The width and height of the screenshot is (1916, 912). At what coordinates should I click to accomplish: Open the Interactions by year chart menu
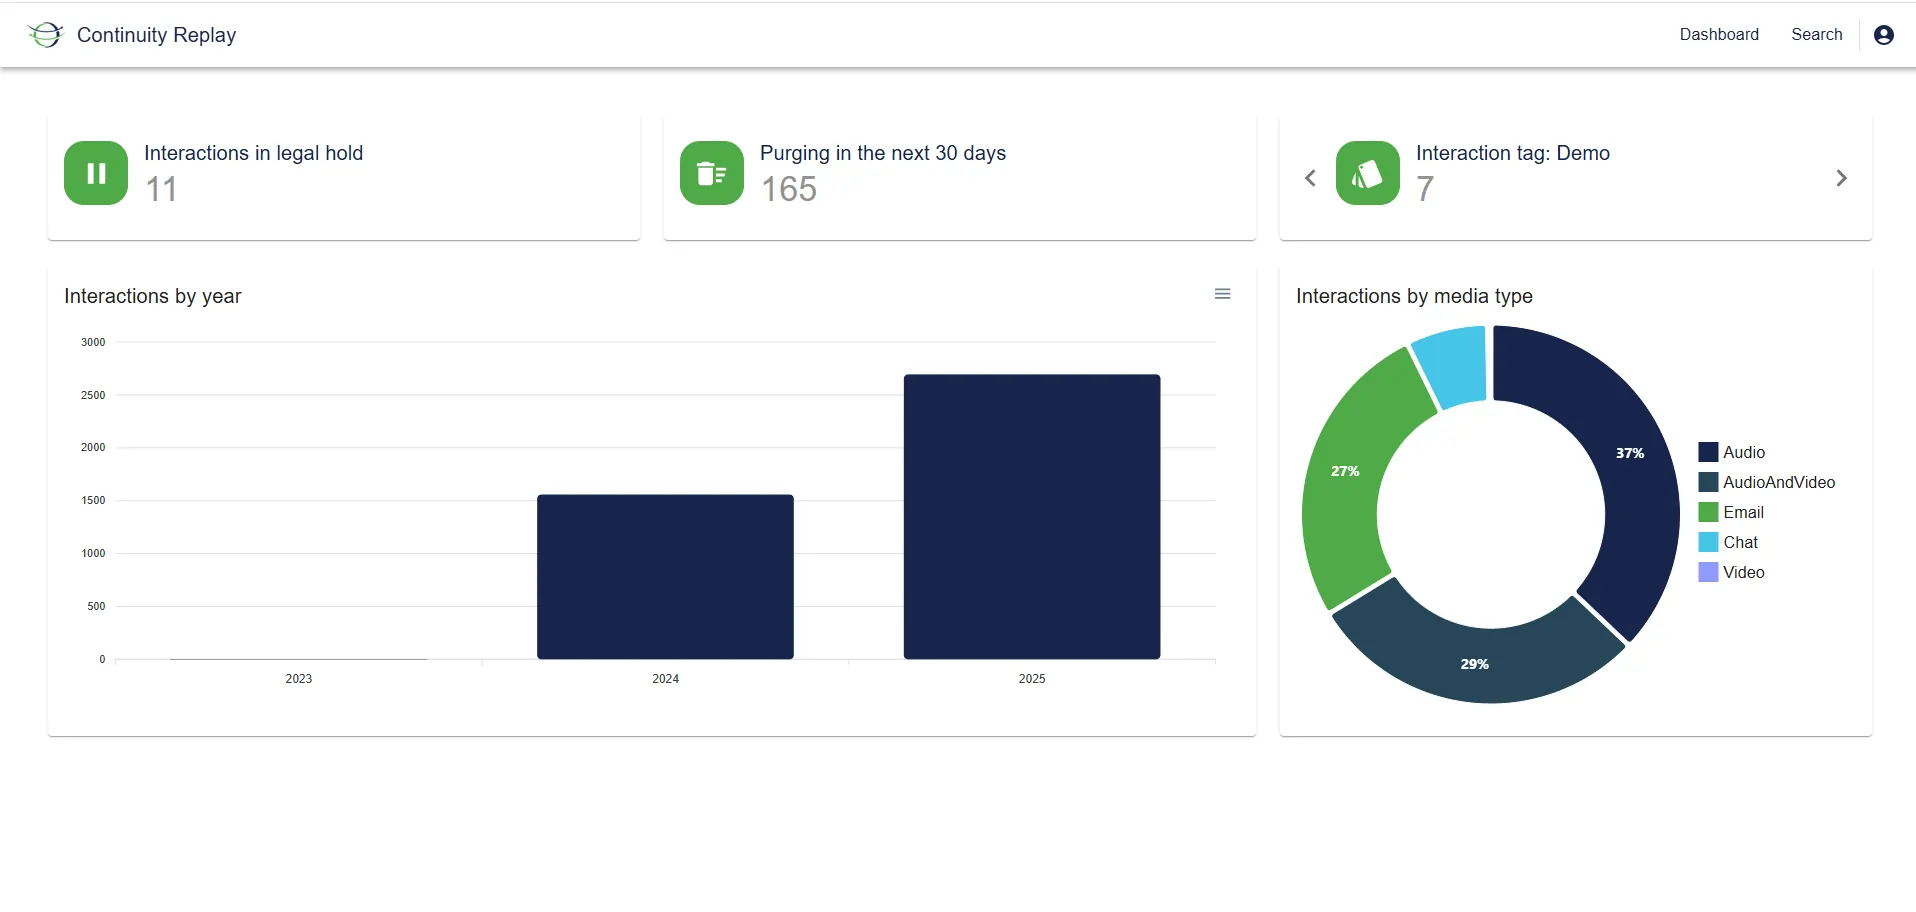click(1222, 294)
